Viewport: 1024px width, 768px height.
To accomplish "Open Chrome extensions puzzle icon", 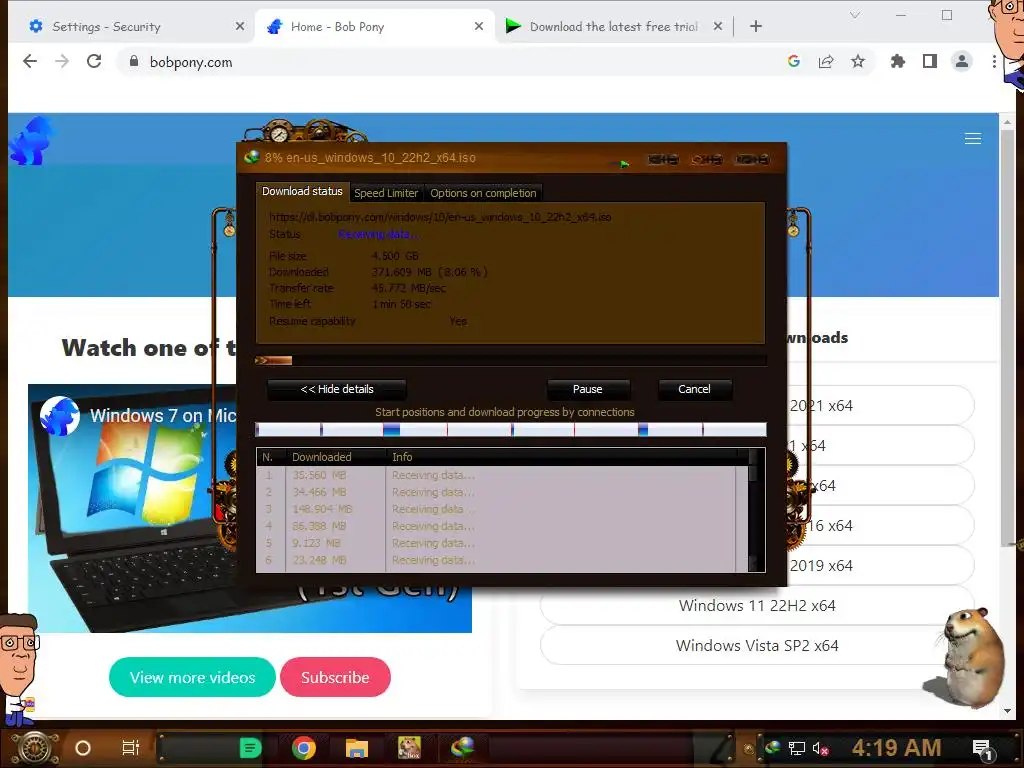I will pos(898,61).
